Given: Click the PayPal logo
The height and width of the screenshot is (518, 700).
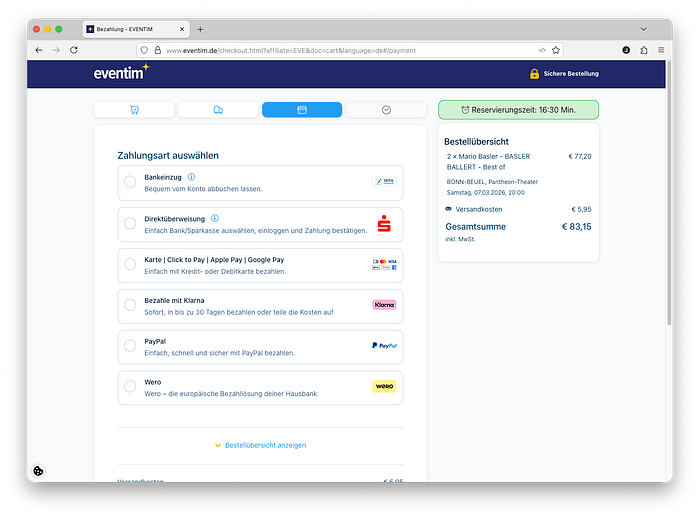Looking at the screenshot, I should point(384,346).
